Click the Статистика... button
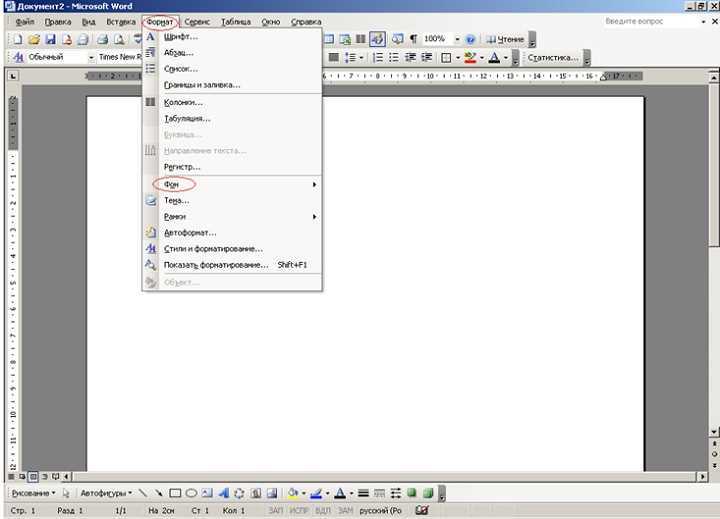The image size is (720, 519). click(553, 57)
